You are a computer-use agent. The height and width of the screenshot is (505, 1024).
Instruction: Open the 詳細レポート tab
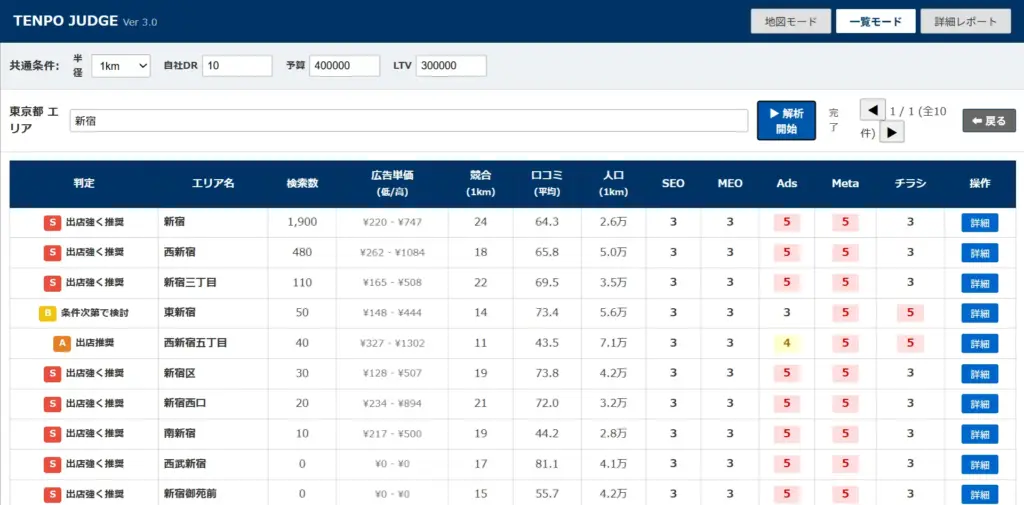pos(965,21)
